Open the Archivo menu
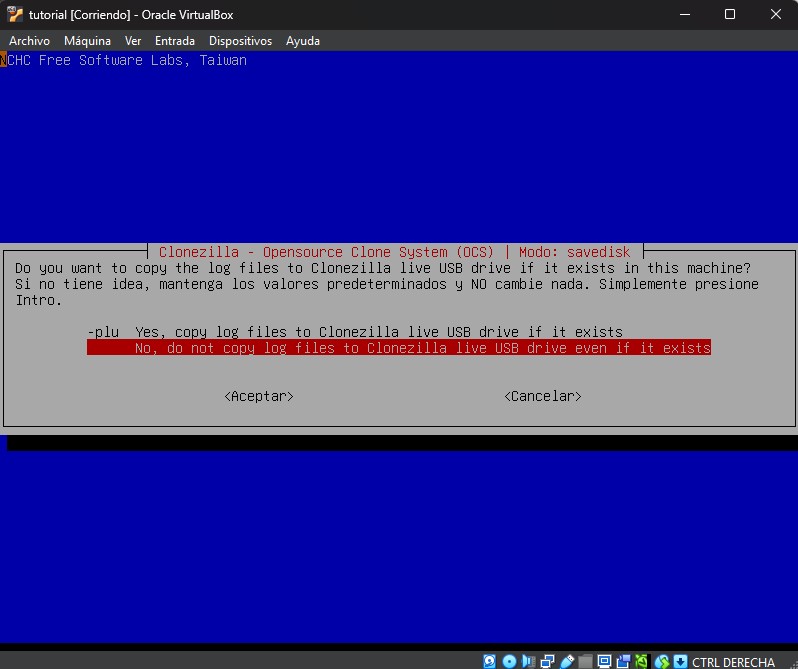This screenshot has width=798, height=669. (x=30, y=41)
